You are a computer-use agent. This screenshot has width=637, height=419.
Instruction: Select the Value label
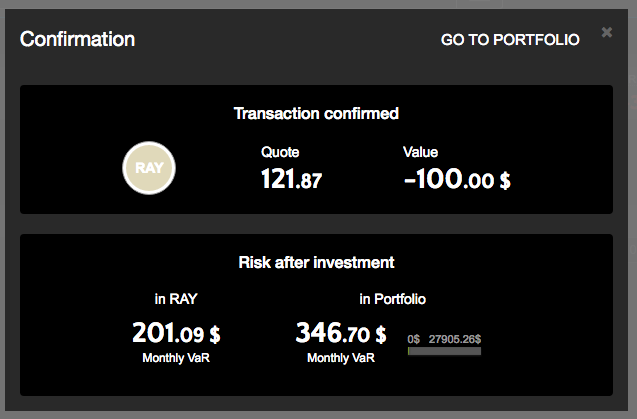pyautogui.click(x=420, y=153)
